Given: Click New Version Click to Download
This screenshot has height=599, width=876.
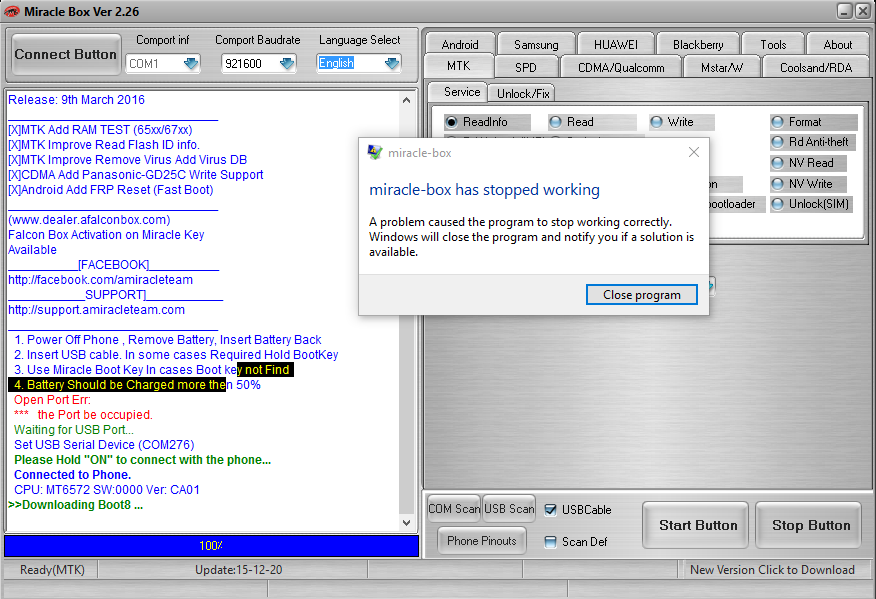Looking at the screenshot, I should [772, 569].
